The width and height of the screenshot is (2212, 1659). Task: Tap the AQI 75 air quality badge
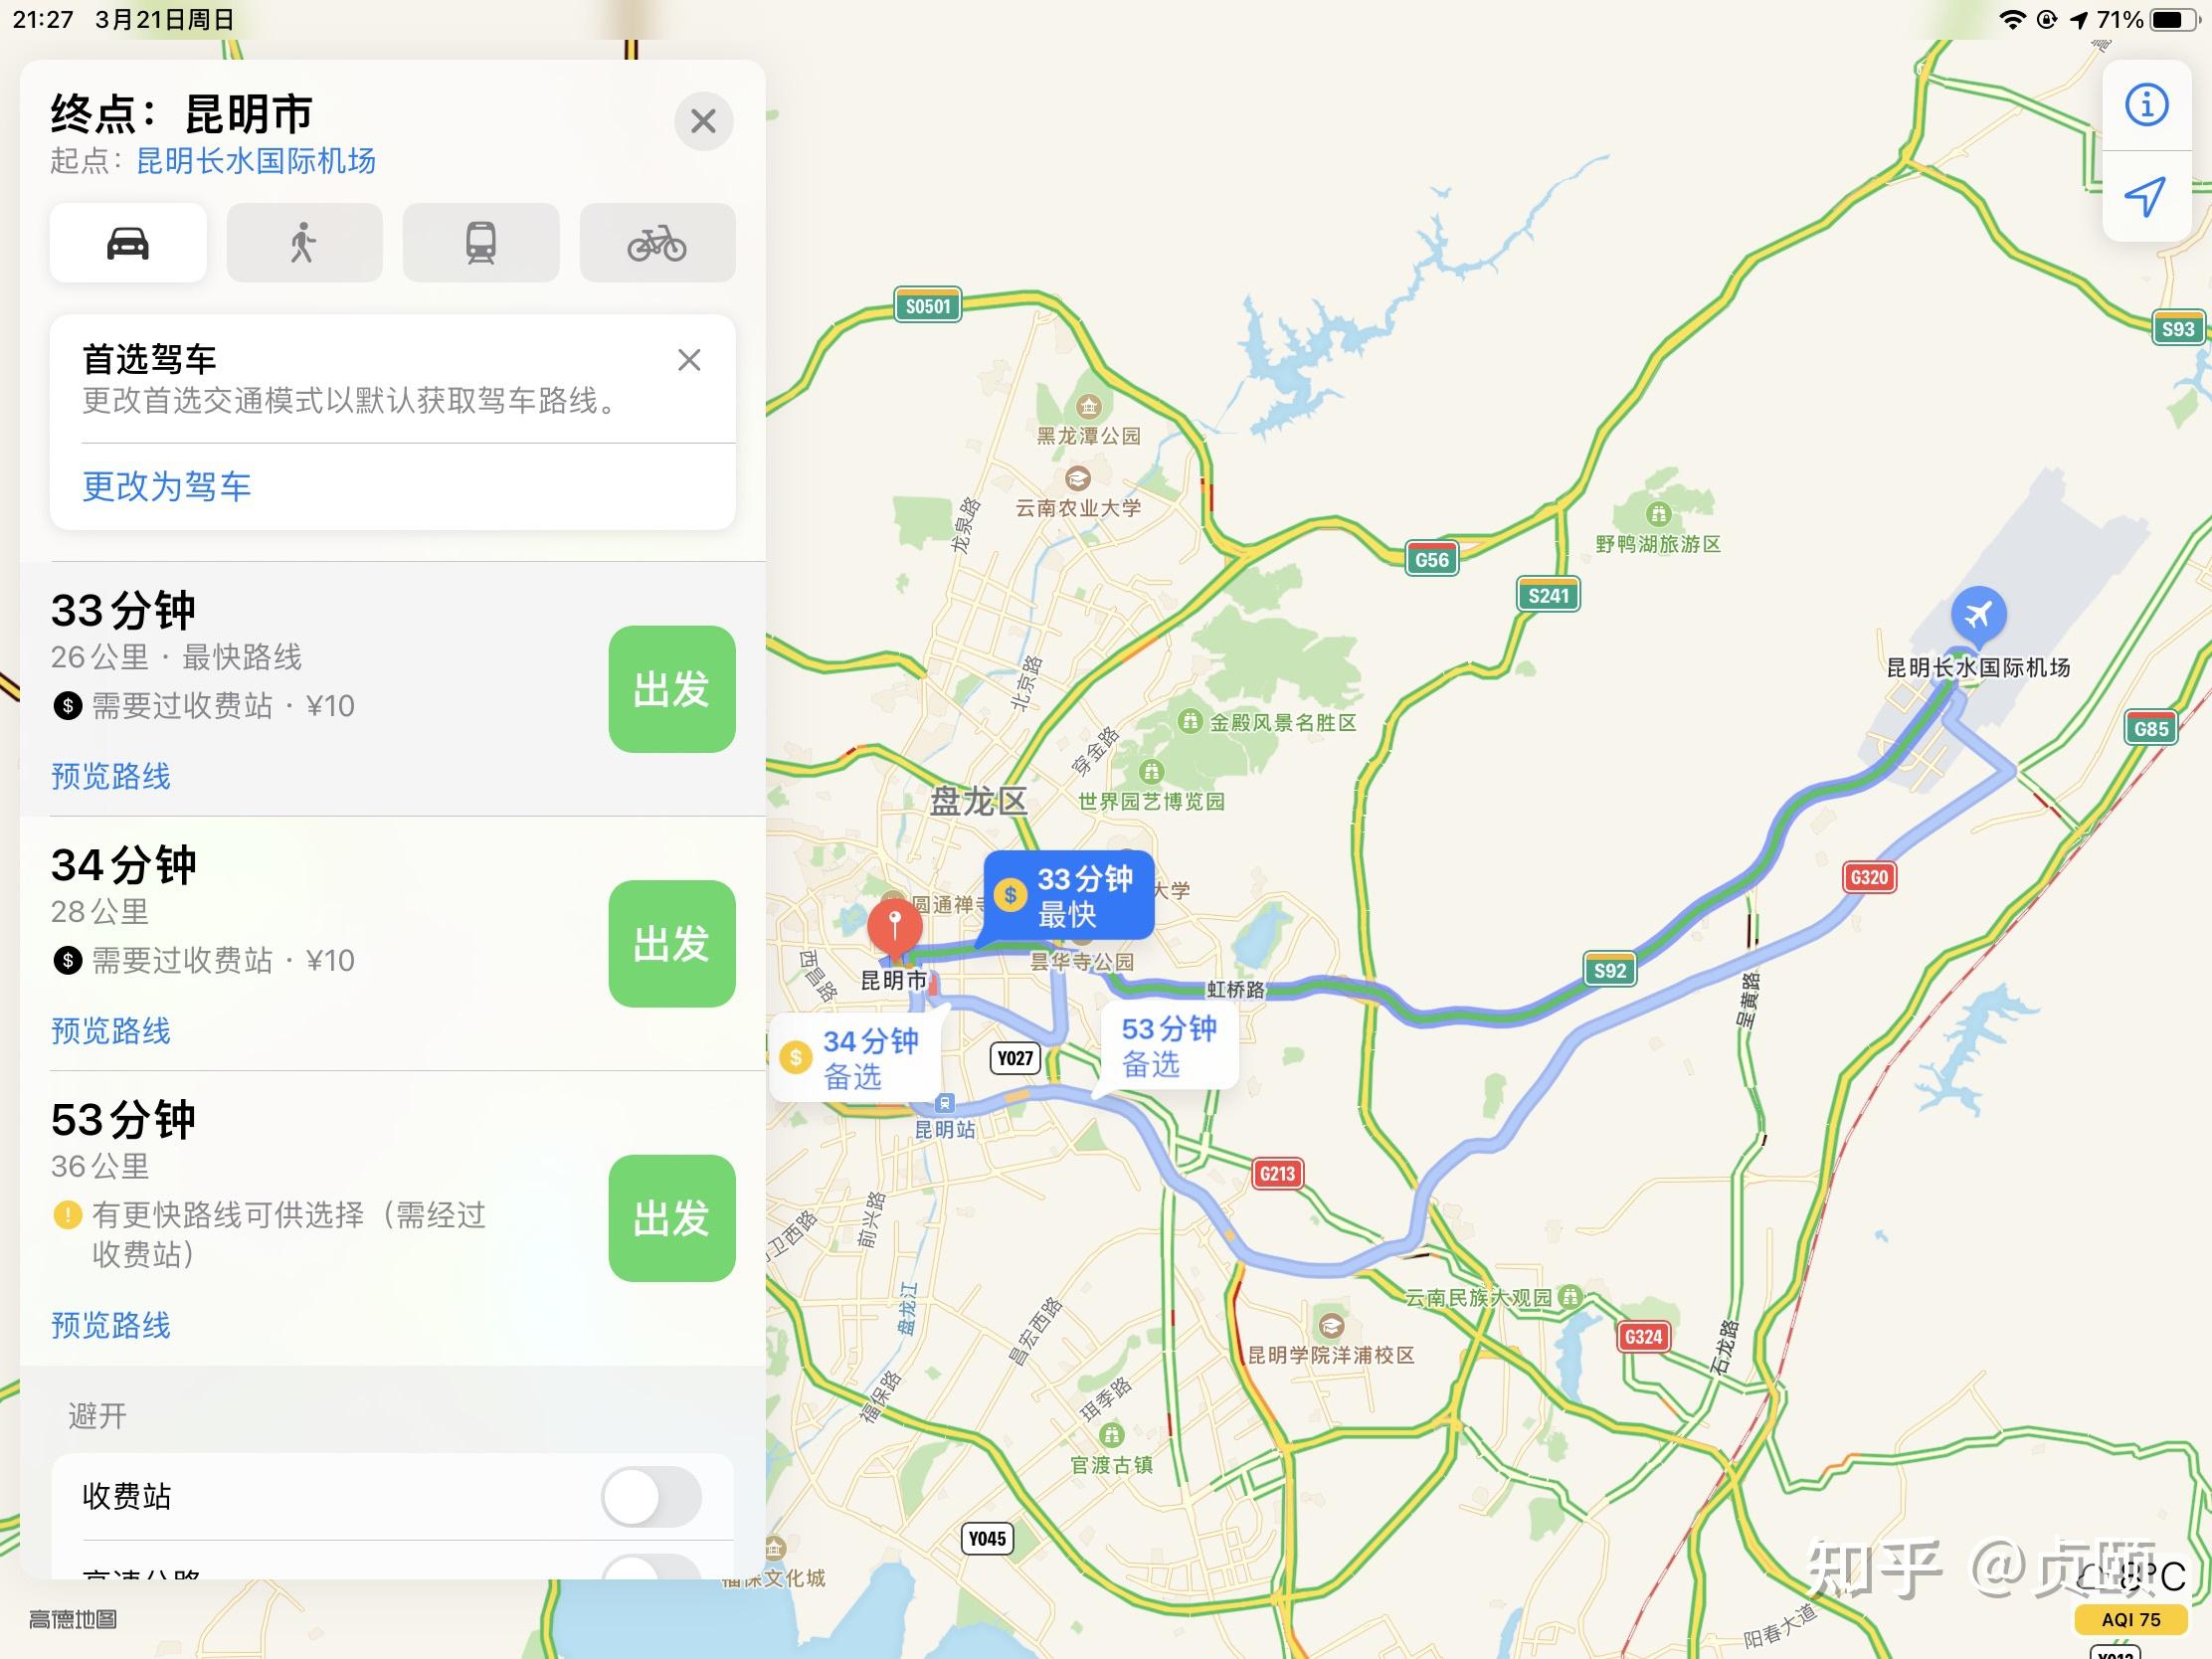[x=2131, y=1620]
